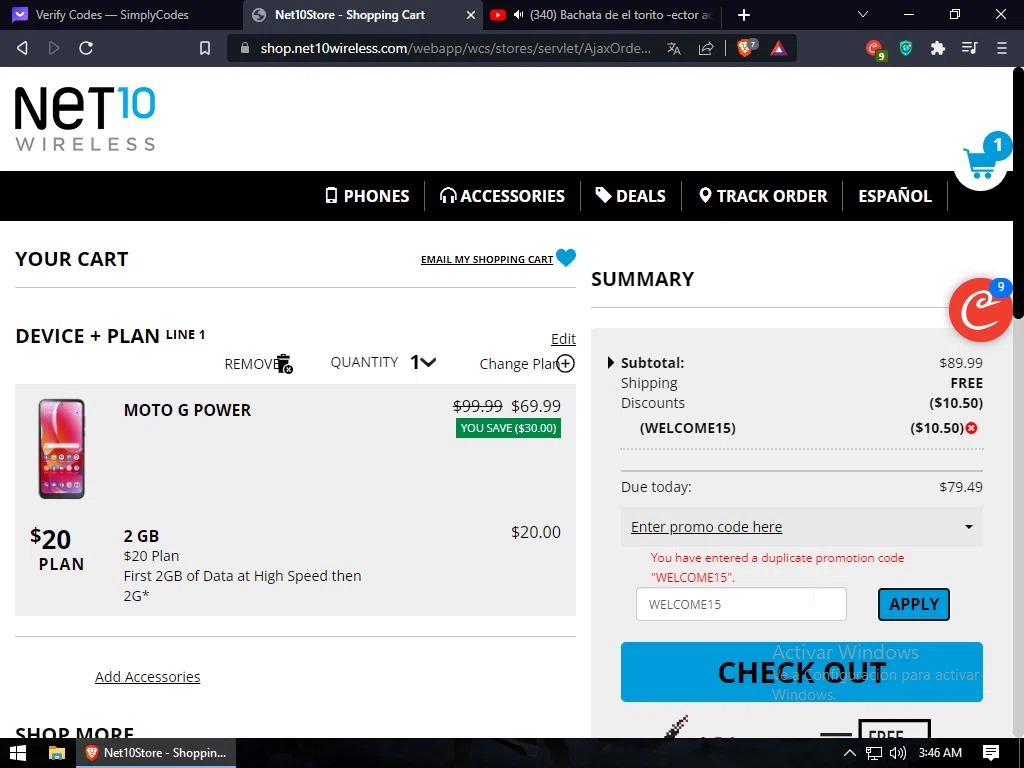Mute the YouTube tab audio icon
The image size is (1024, 768).
pos(519,14)
